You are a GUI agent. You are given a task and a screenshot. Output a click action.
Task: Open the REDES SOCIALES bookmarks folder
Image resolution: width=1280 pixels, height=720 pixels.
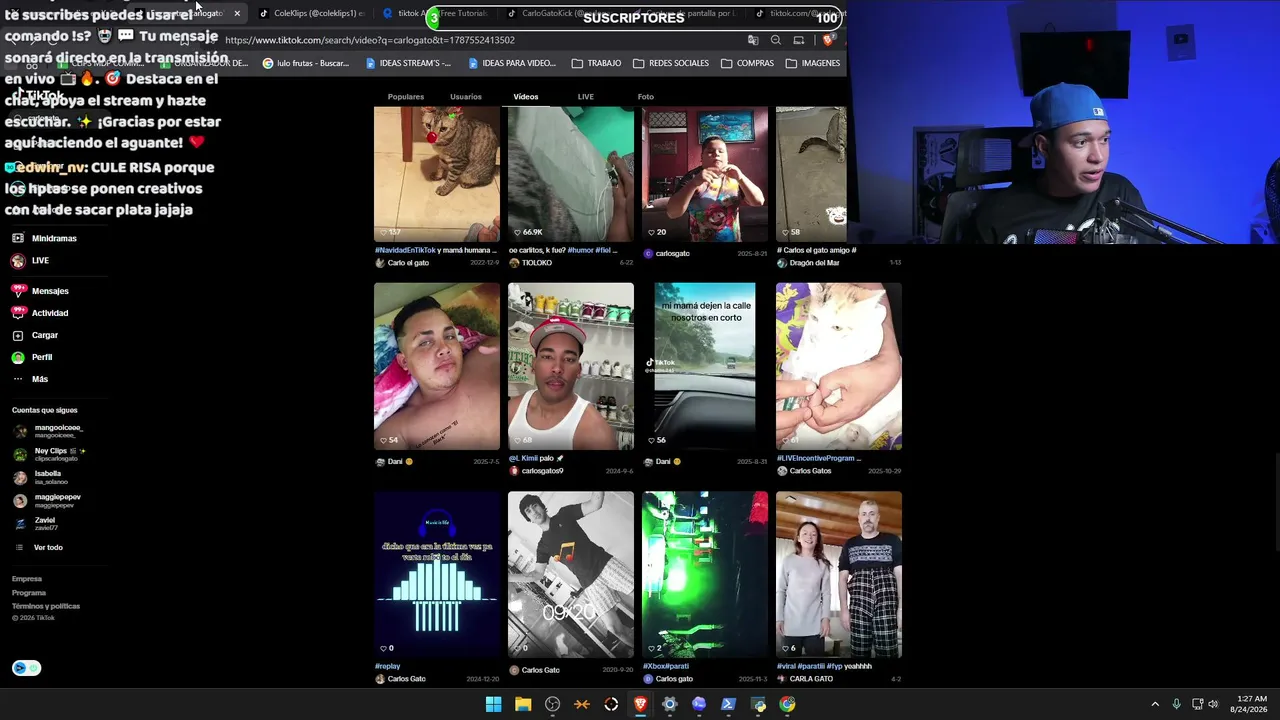click(x=671, y=63)
